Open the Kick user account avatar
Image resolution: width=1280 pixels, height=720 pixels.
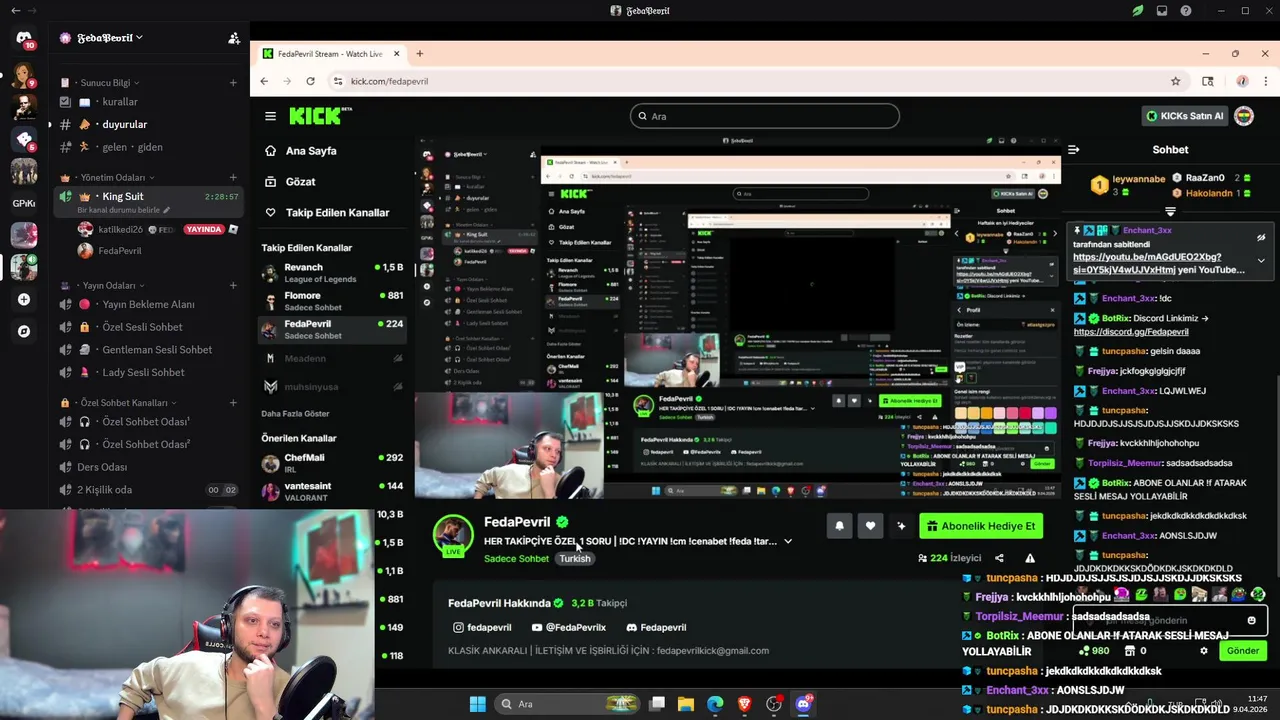point(1244,116)
